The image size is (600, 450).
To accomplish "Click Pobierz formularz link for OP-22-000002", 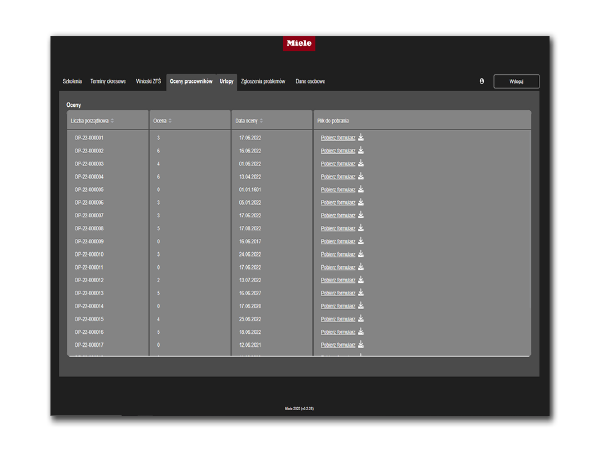I will click(337, 150).
